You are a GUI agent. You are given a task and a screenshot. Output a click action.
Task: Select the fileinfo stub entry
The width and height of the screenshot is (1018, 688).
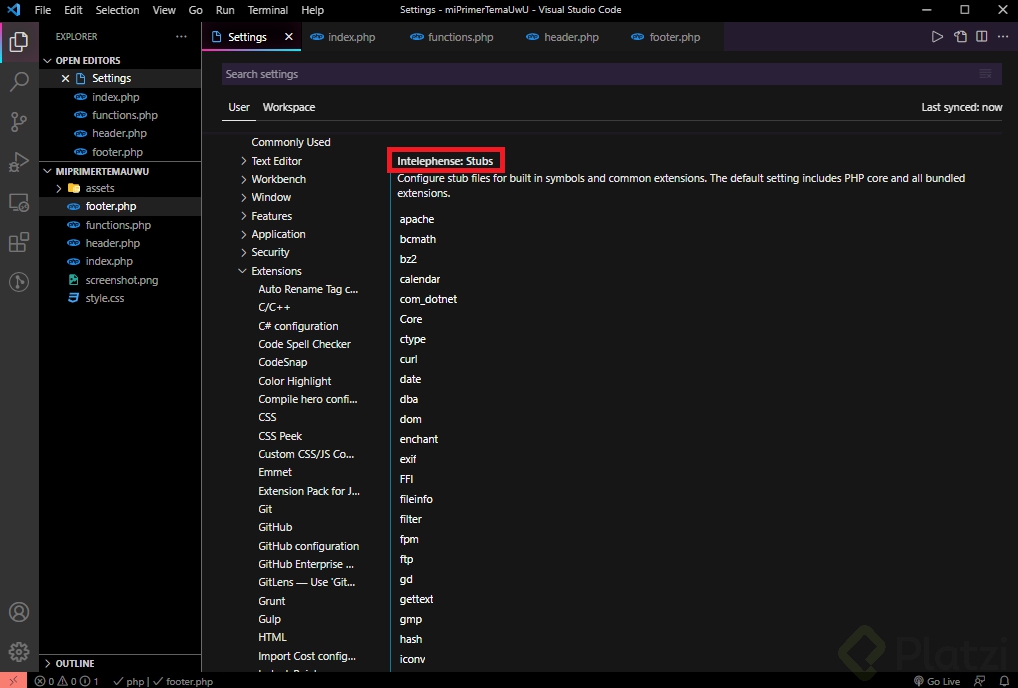[416, 499]
